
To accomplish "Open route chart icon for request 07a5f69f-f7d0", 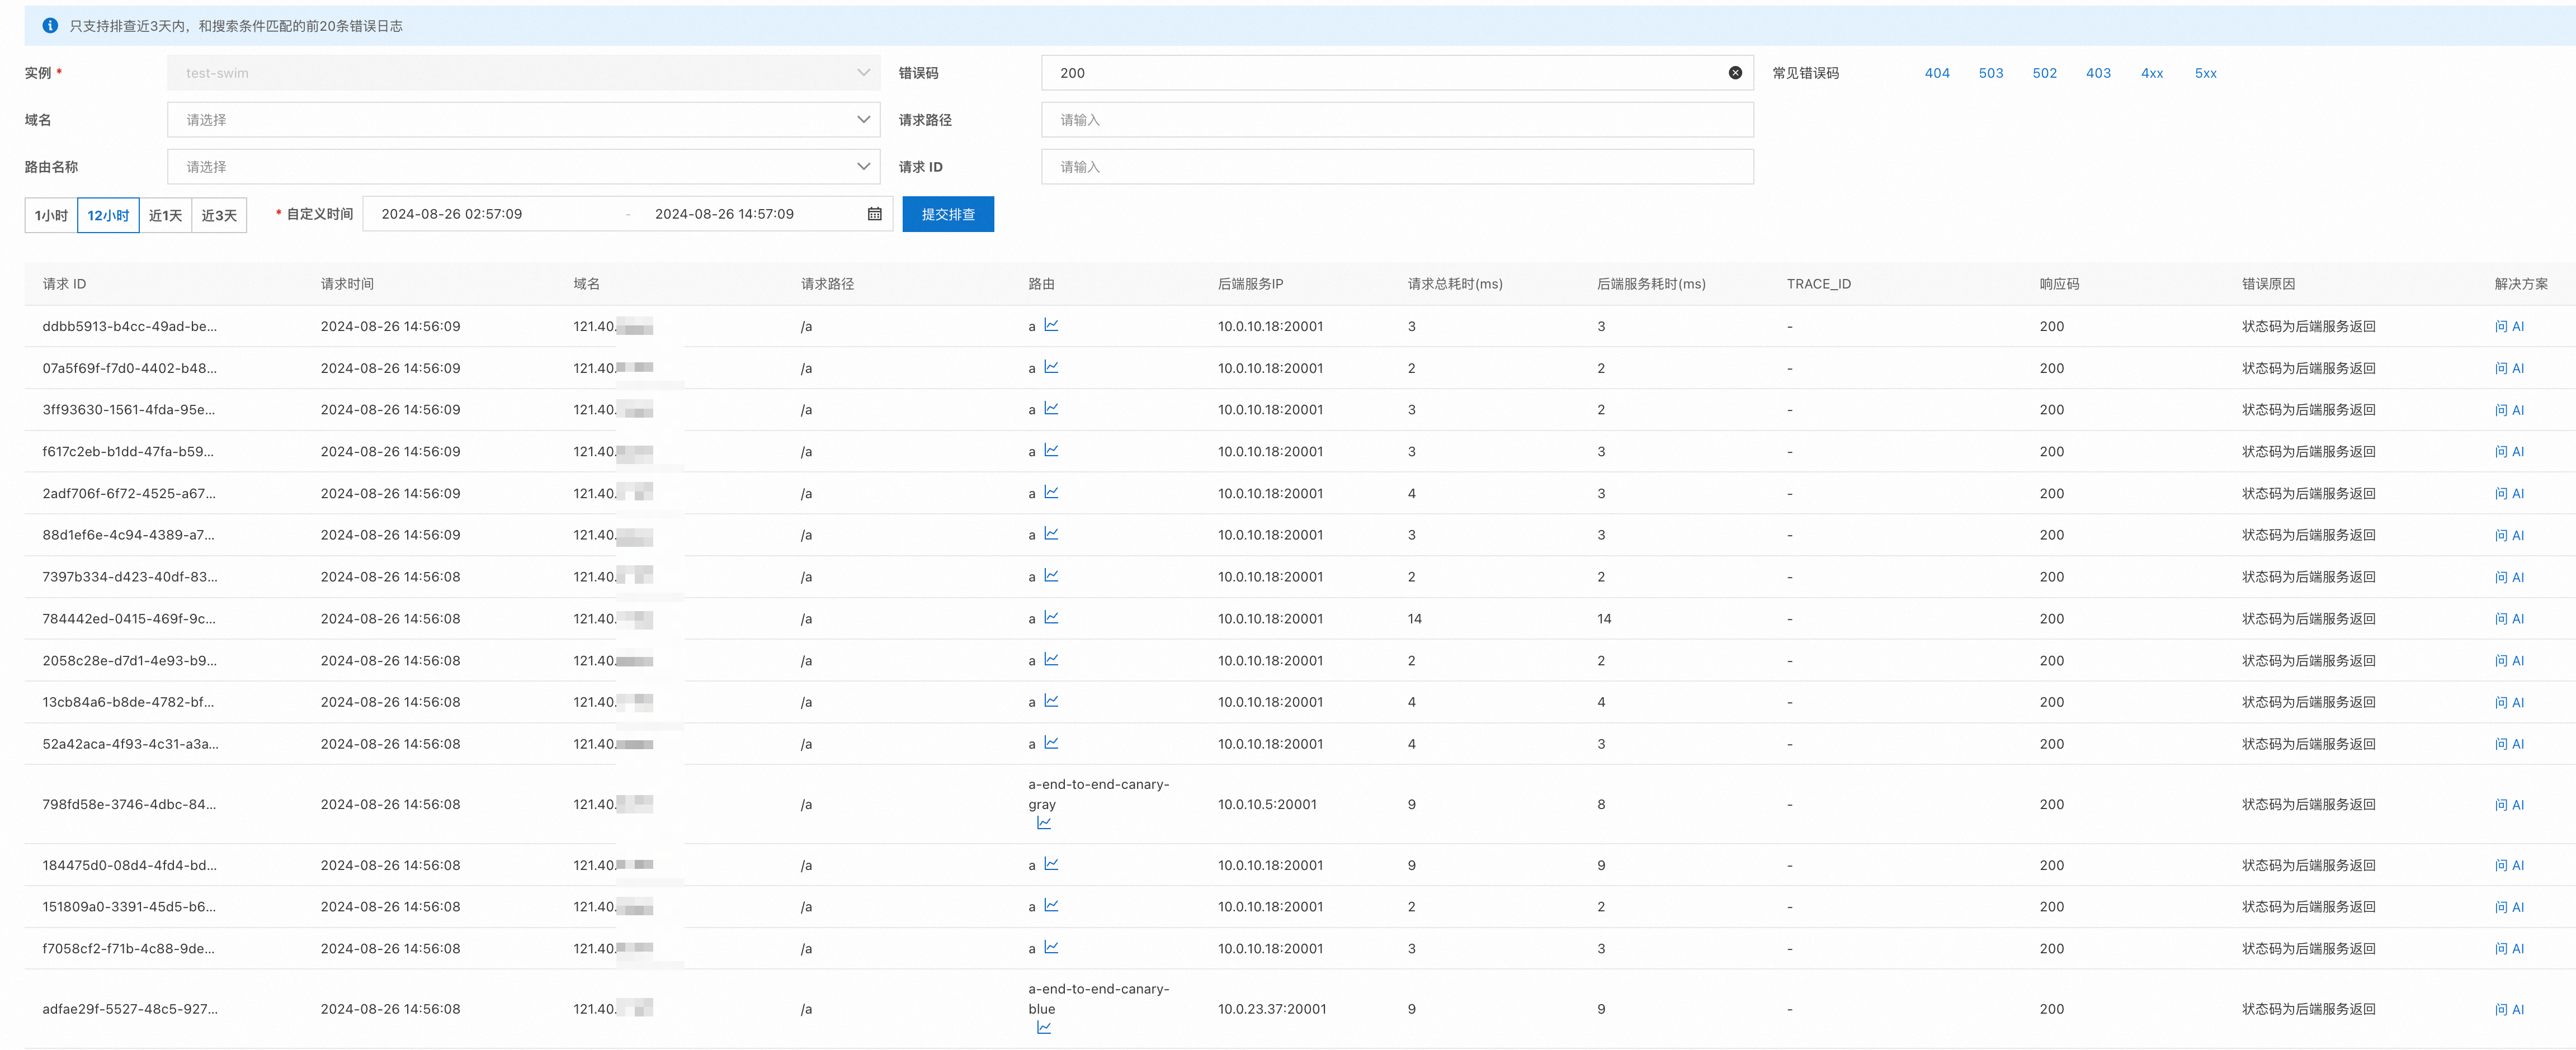I will [x=1051, y=367].
